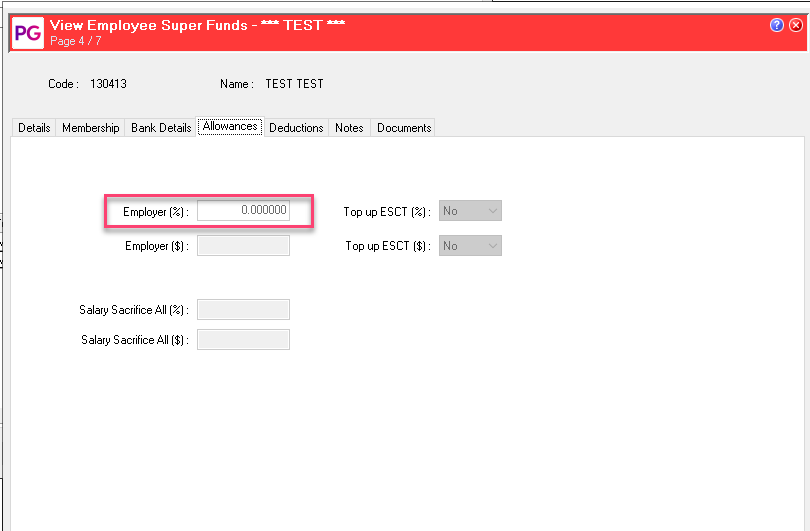Expand the Top up ESCT ($) dropdown

tap(470, 246)
